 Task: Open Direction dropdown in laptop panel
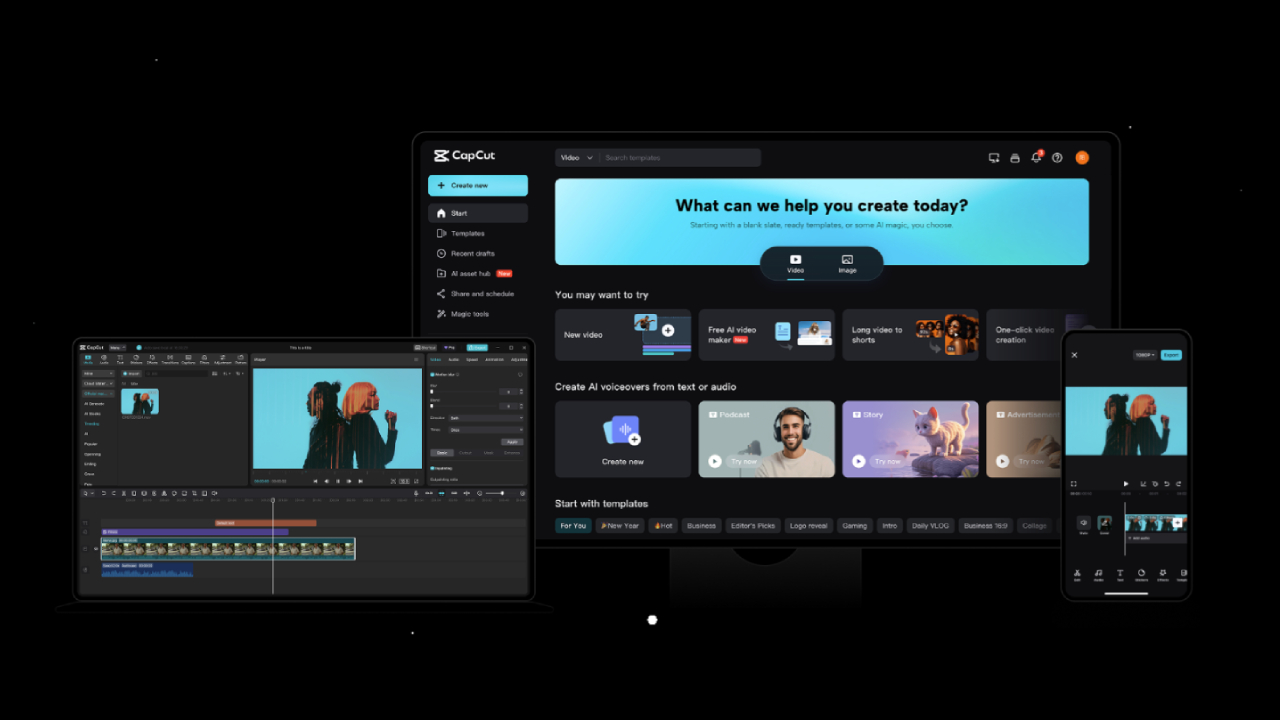pos(485,418)
